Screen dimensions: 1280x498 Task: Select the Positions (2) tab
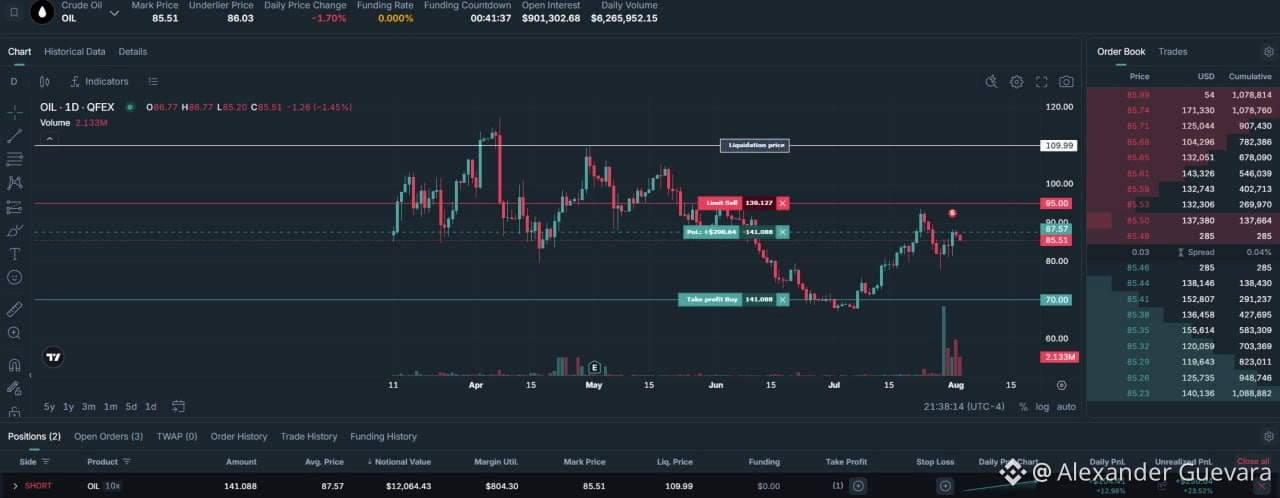(x=34, y=437)
